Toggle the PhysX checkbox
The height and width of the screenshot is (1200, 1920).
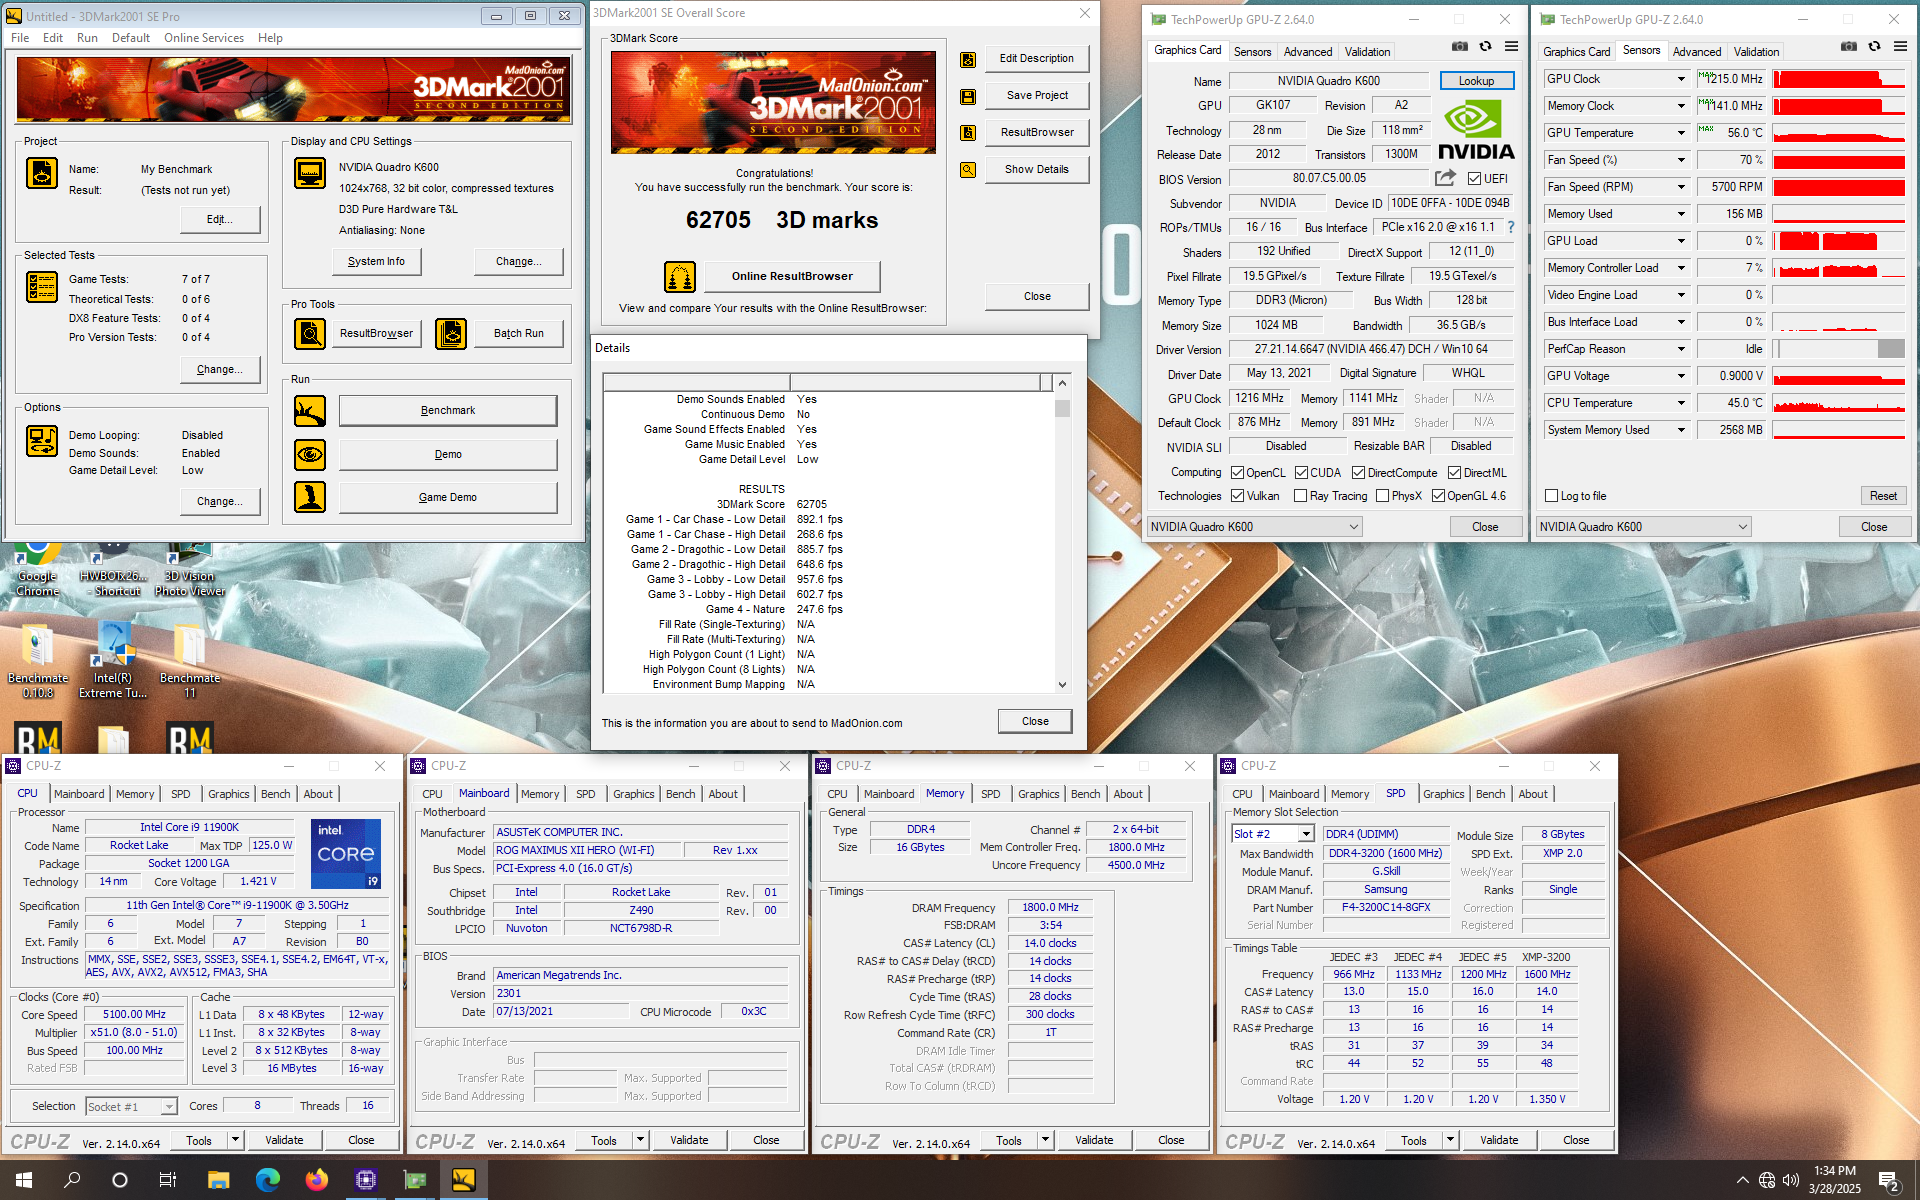point(1382,496)
